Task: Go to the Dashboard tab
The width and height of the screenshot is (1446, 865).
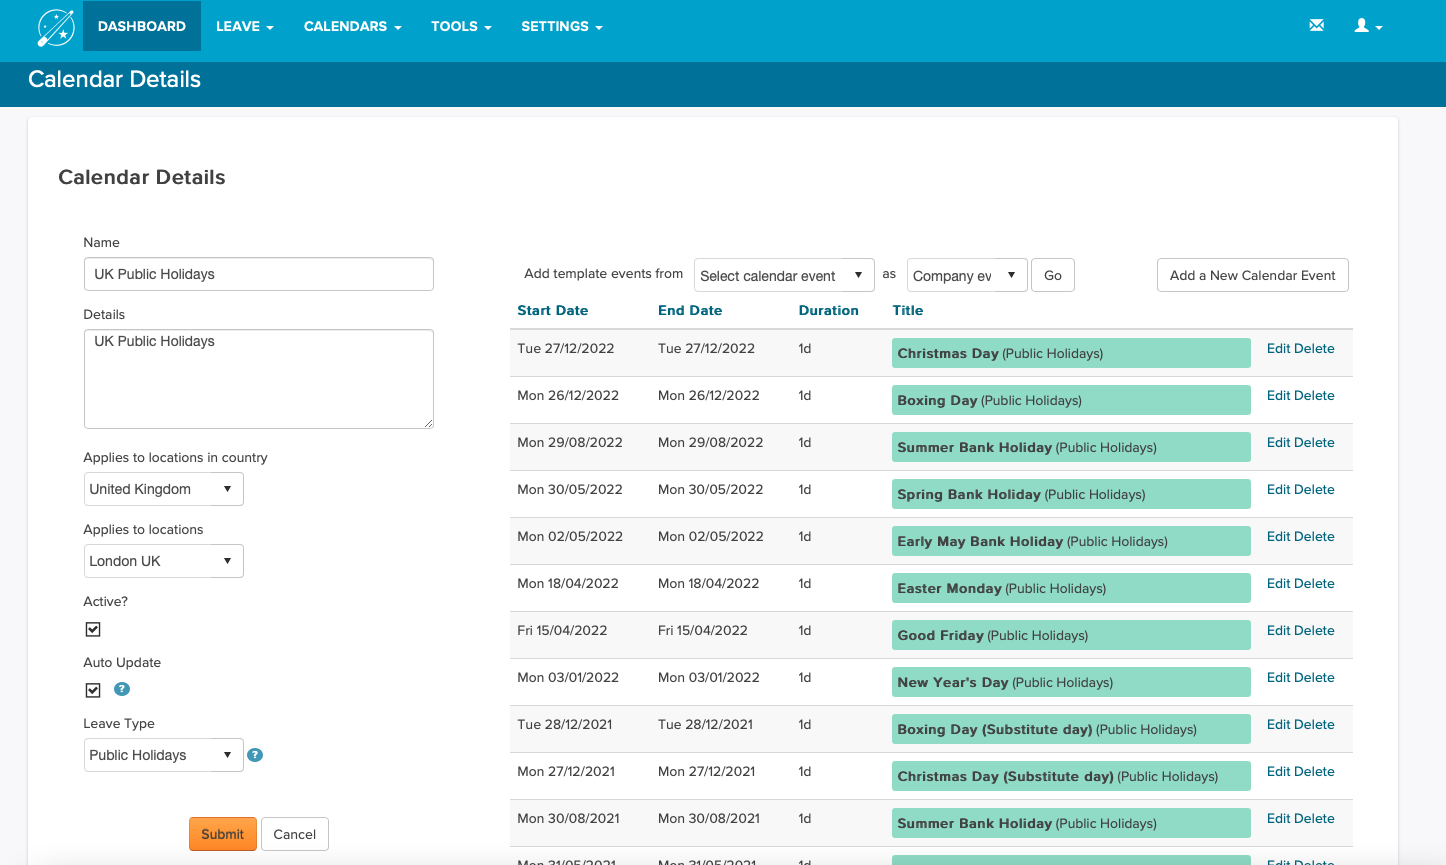Action: (142, 26)
